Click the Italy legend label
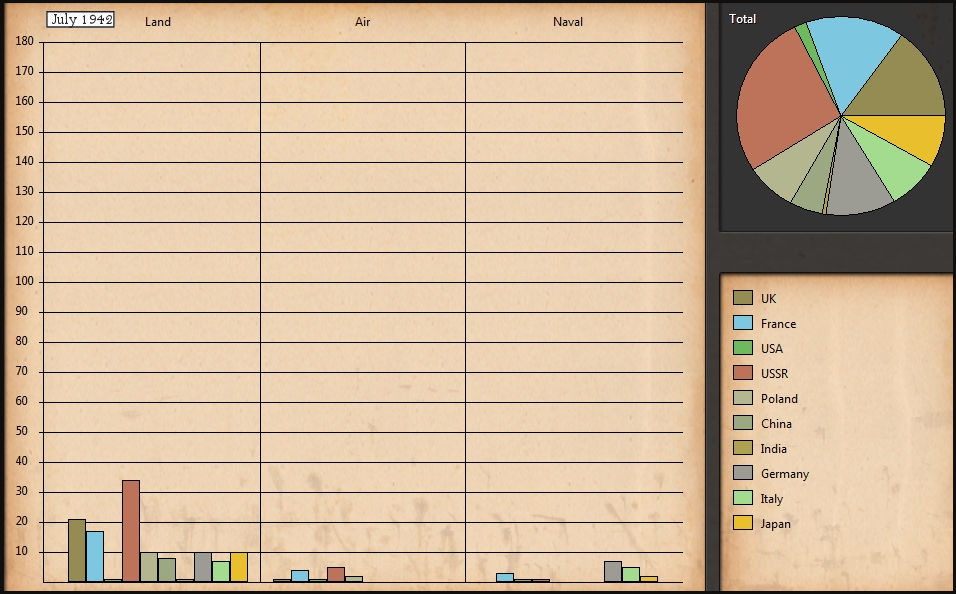956x594 pixels. [x=771, y=498]
